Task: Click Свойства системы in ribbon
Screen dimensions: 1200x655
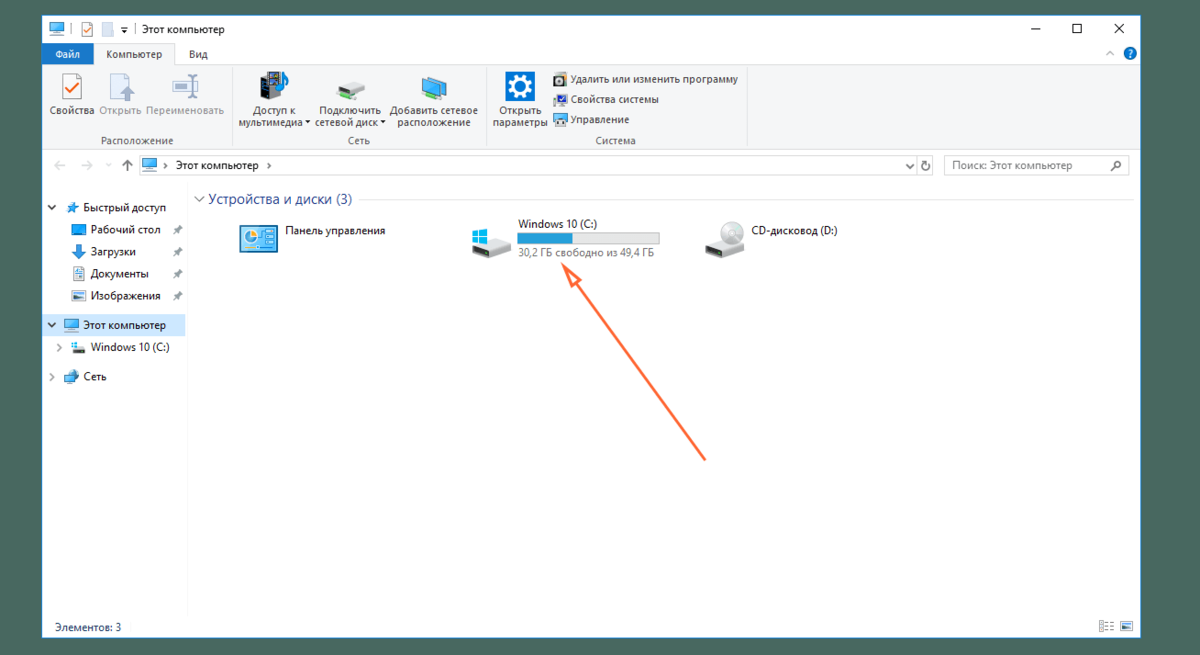Action: pyautogui.click(x=614, y=100)
